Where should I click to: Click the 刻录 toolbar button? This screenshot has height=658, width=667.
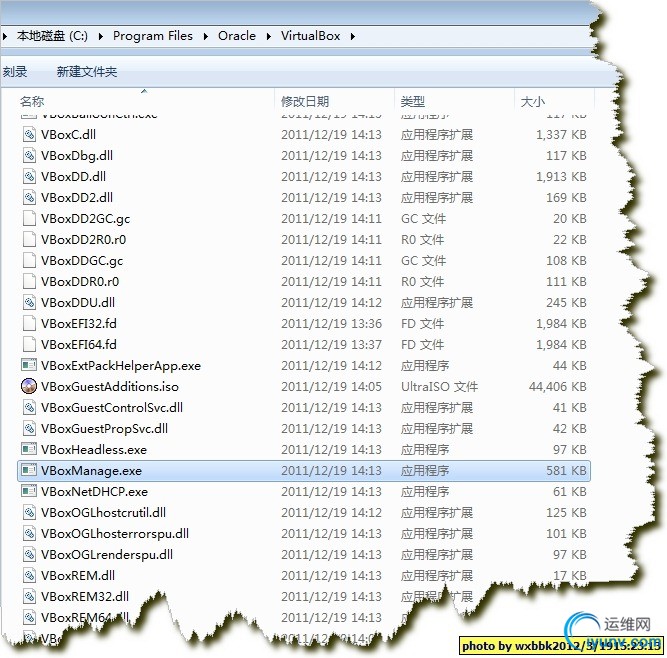click(15, 71)
